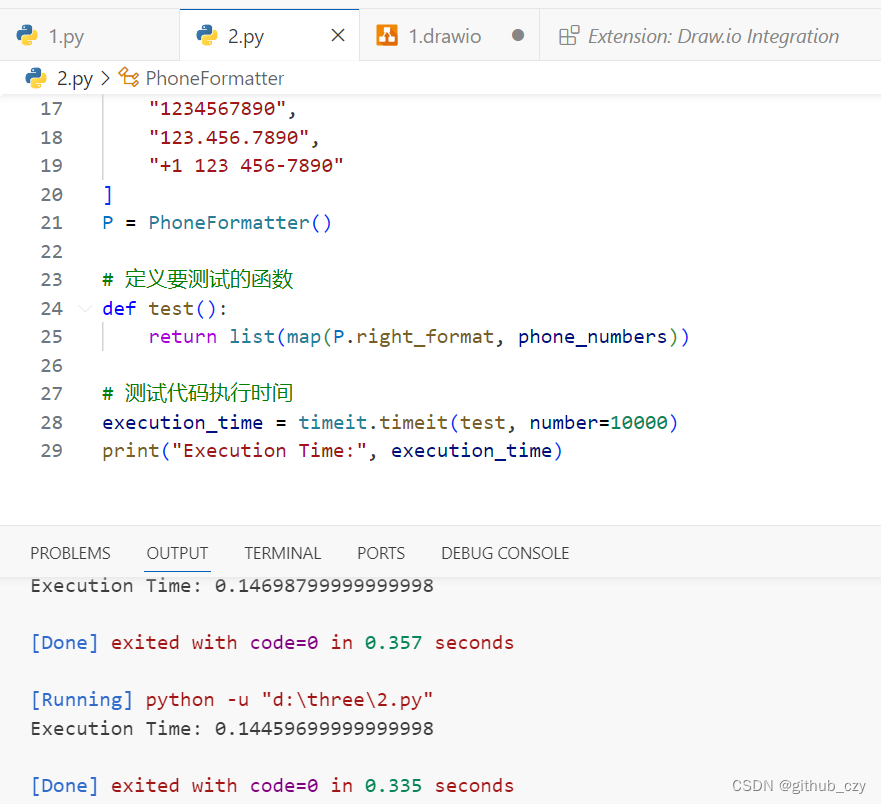Click the string "1234567890" on line 17
881x804 pixels.
tap(217, 108)
